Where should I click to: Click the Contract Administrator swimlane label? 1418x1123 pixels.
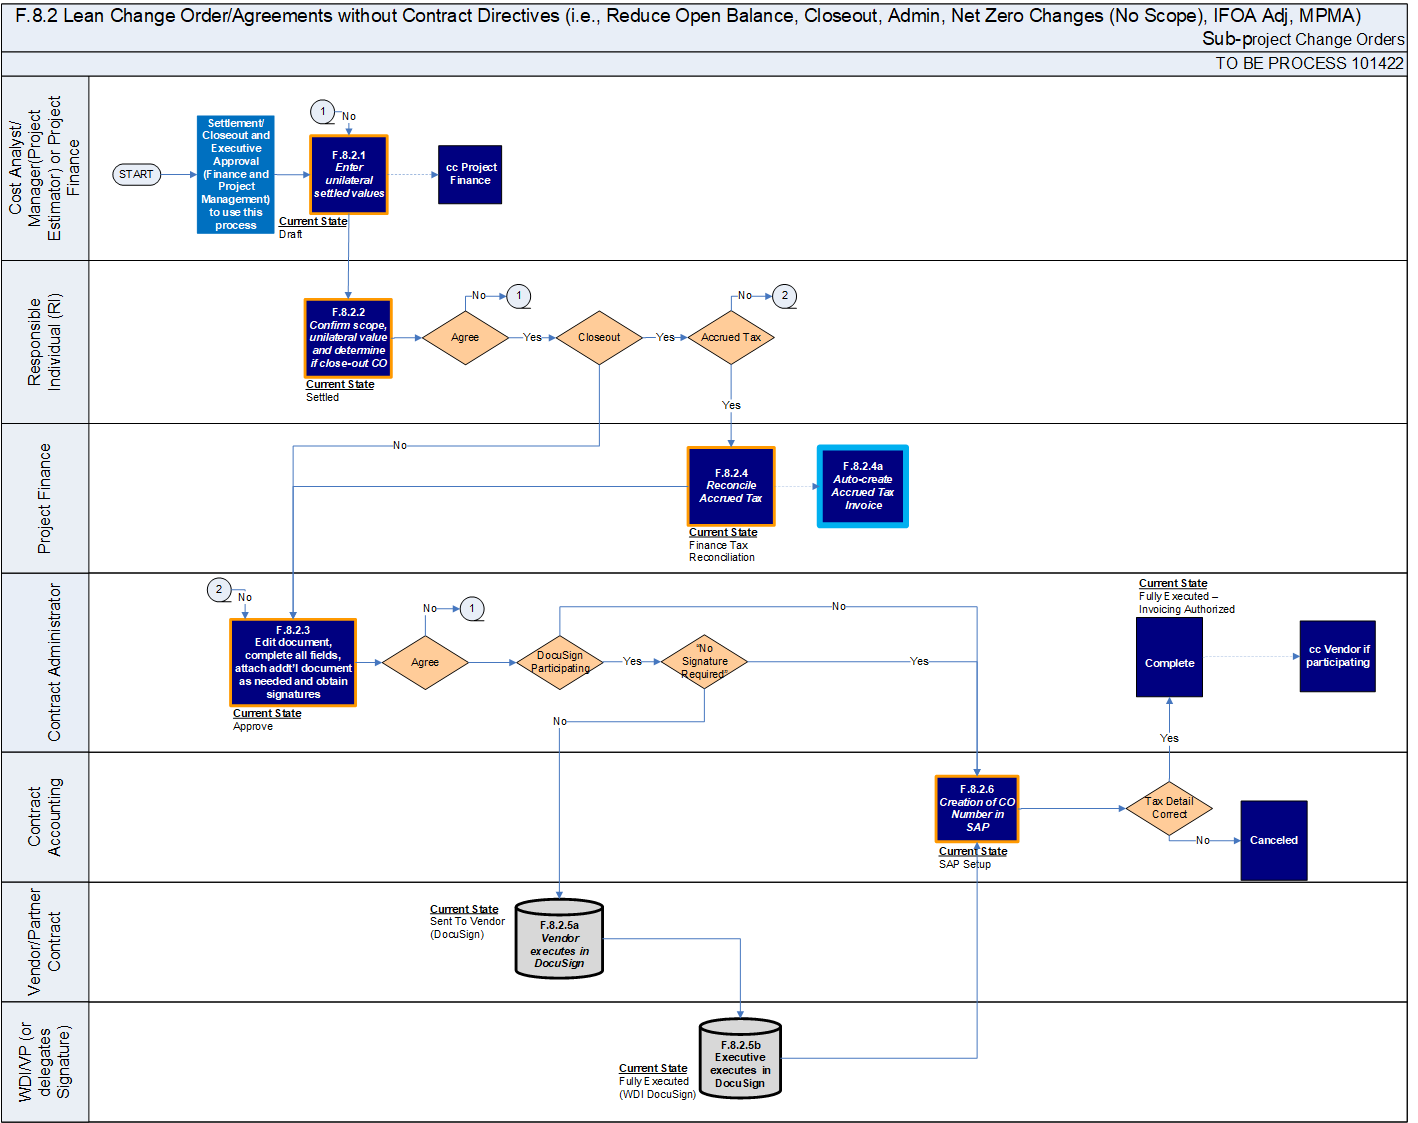point(54,662)
